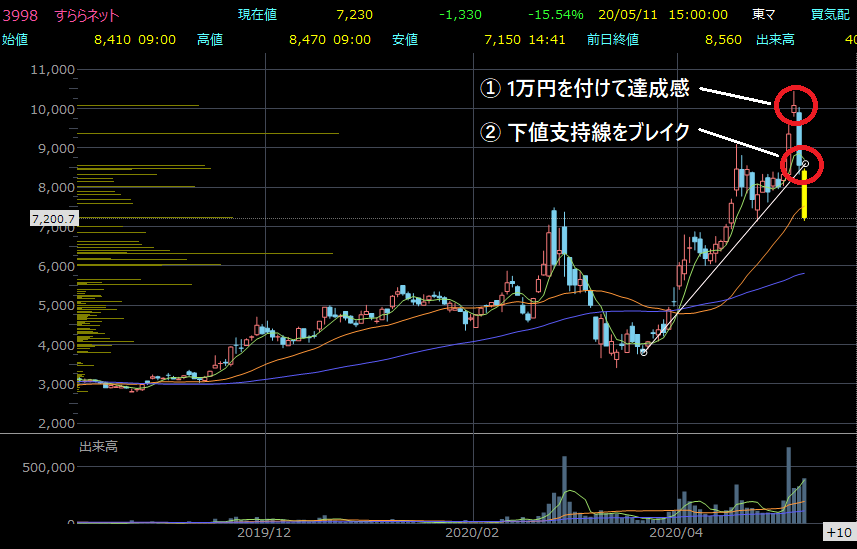Click the 2020/04 date label
Screen dimensions: 857x549
pyautogui.click(x=678, y=534)
